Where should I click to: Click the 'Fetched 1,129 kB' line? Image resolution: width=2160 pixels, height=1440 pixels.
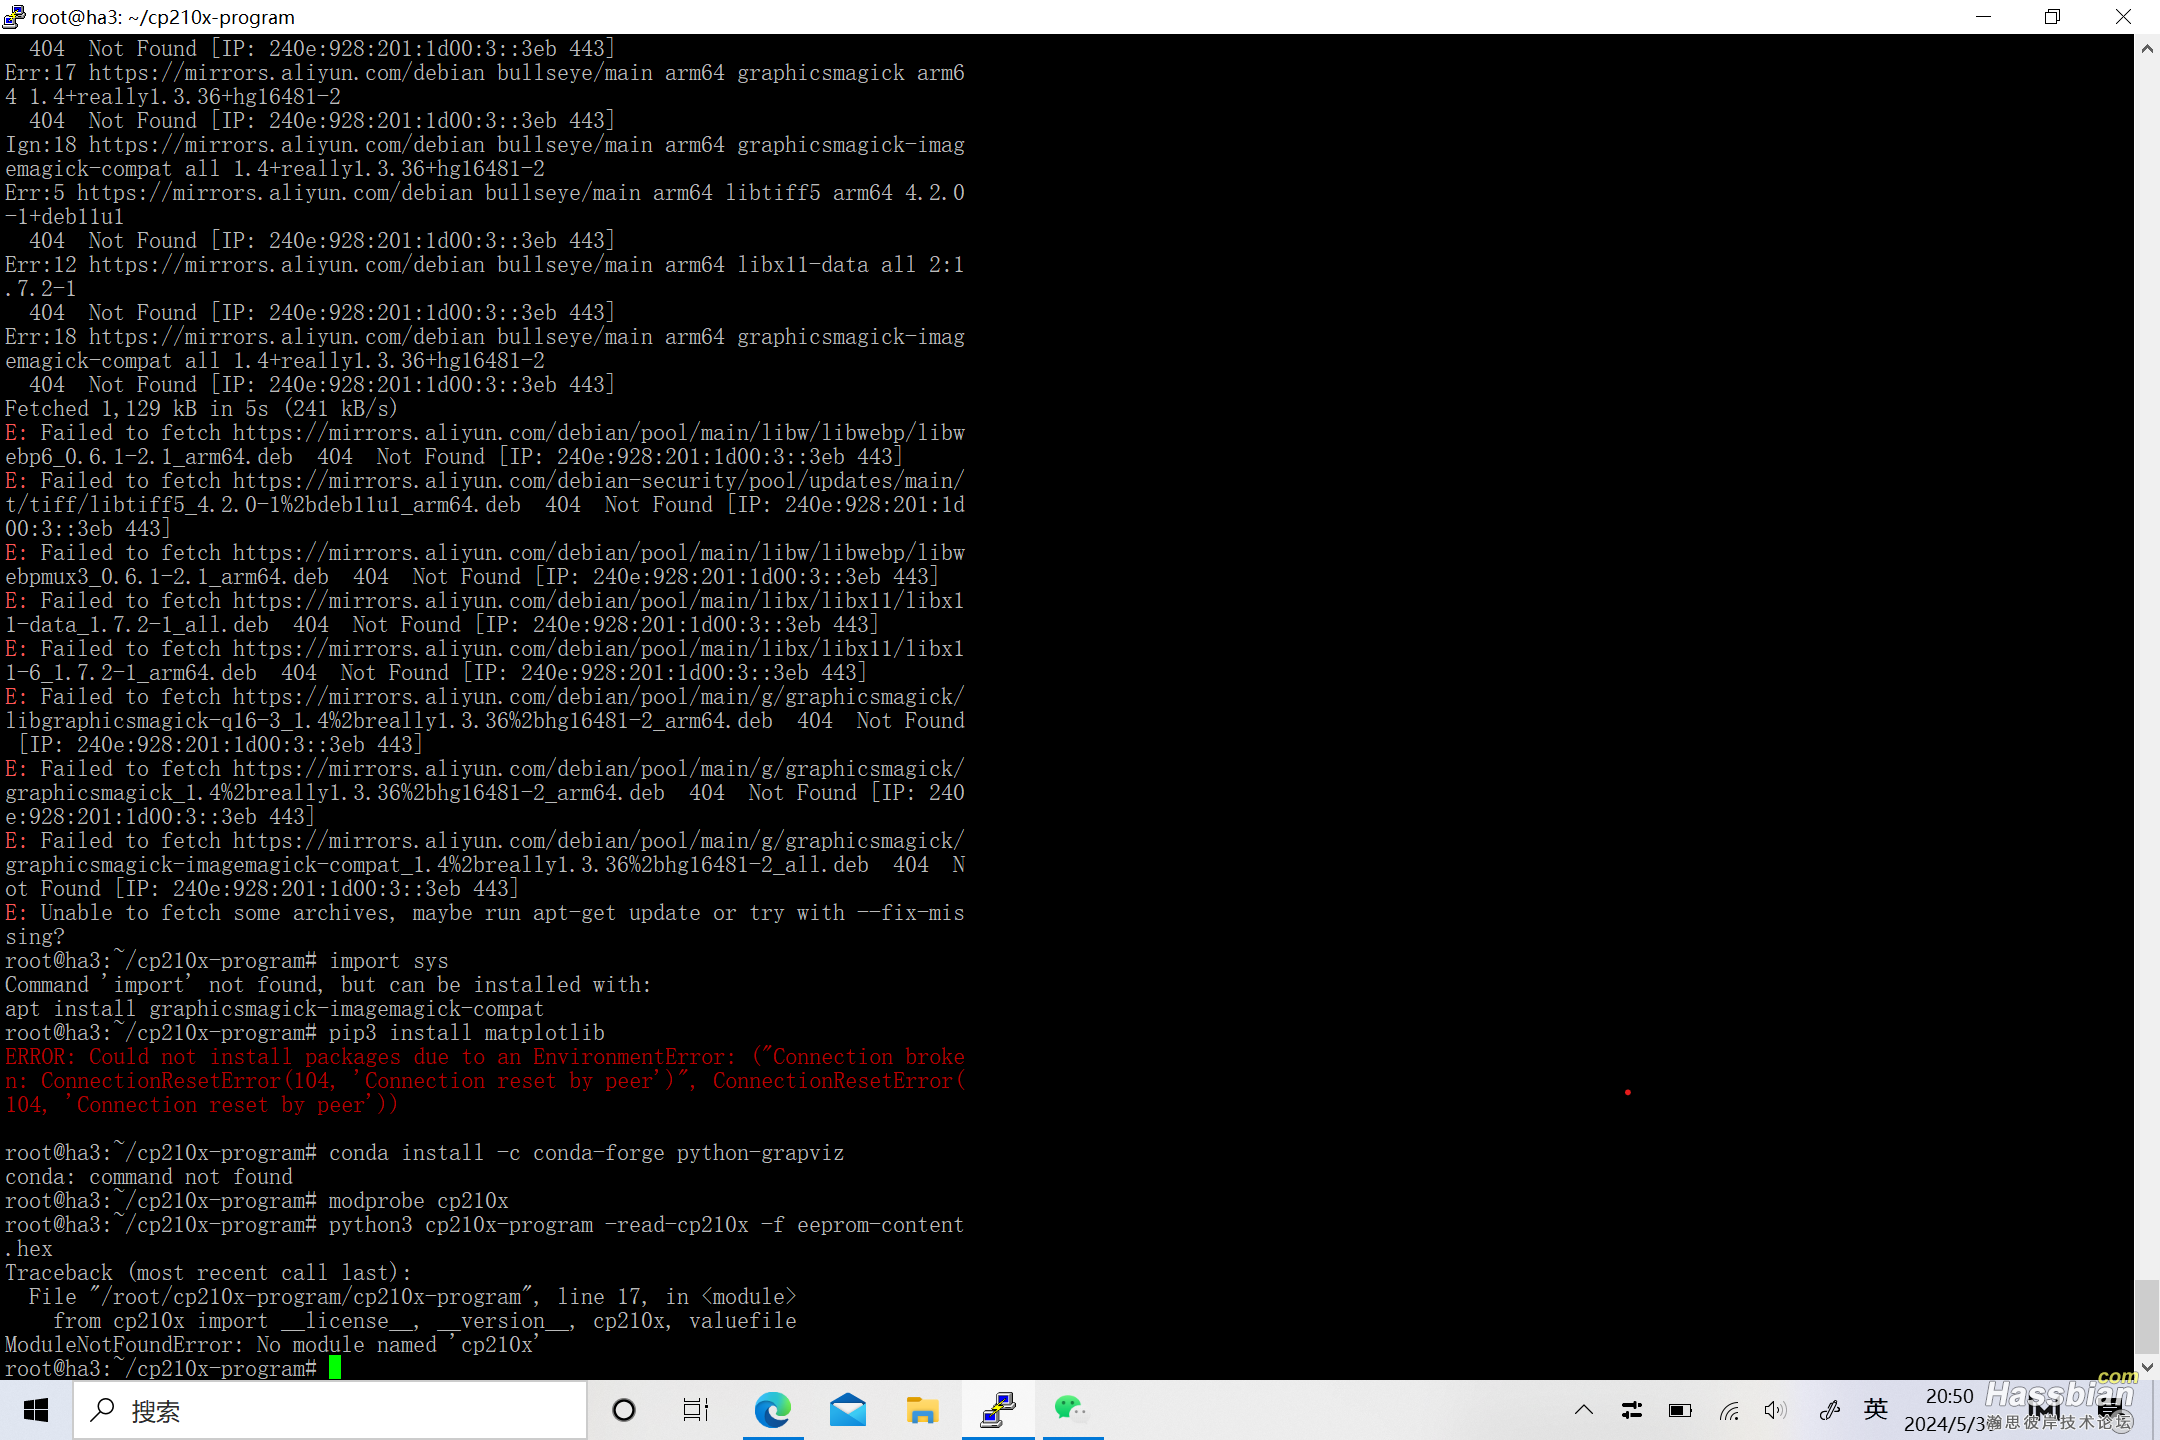point(201,409)
